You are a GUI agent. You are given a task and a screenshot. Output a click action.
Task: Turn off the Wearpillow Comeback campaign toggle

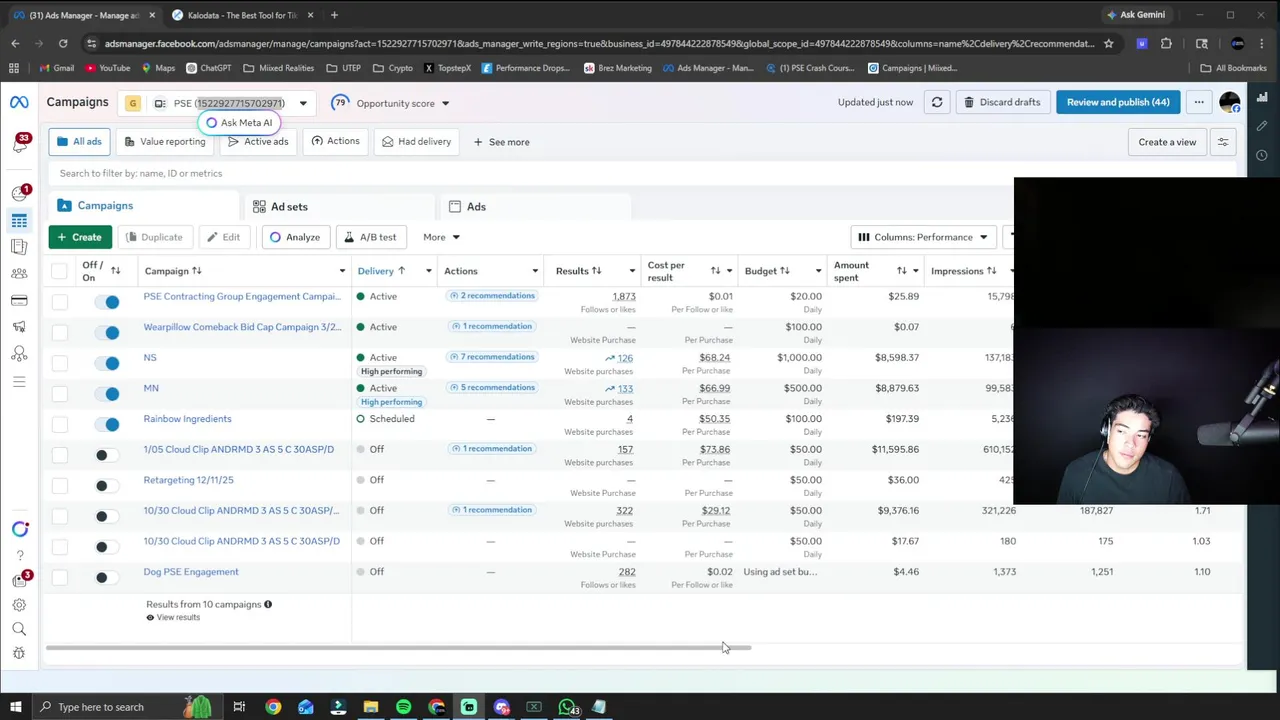tap(107, 332)
